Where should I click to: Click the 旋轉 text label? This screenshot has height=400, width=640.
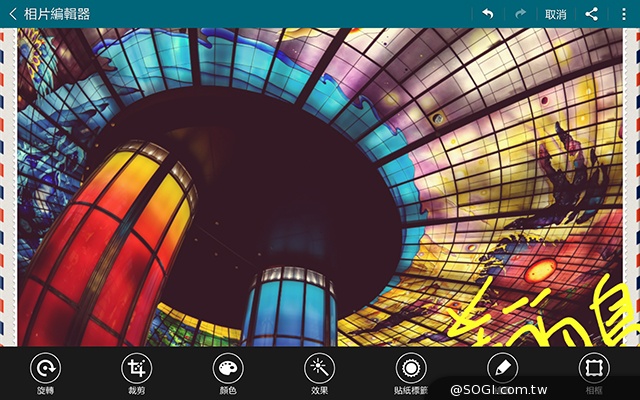click(44, 390)
